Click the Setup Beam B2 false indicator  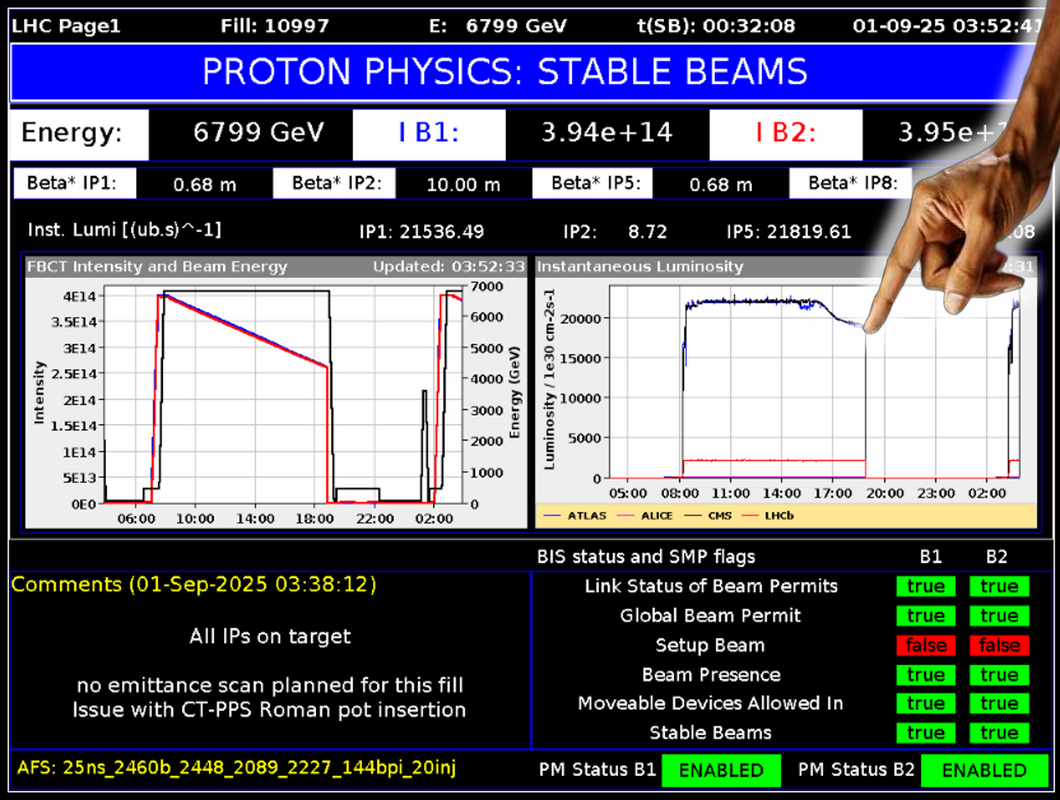[x=998, y=645]
